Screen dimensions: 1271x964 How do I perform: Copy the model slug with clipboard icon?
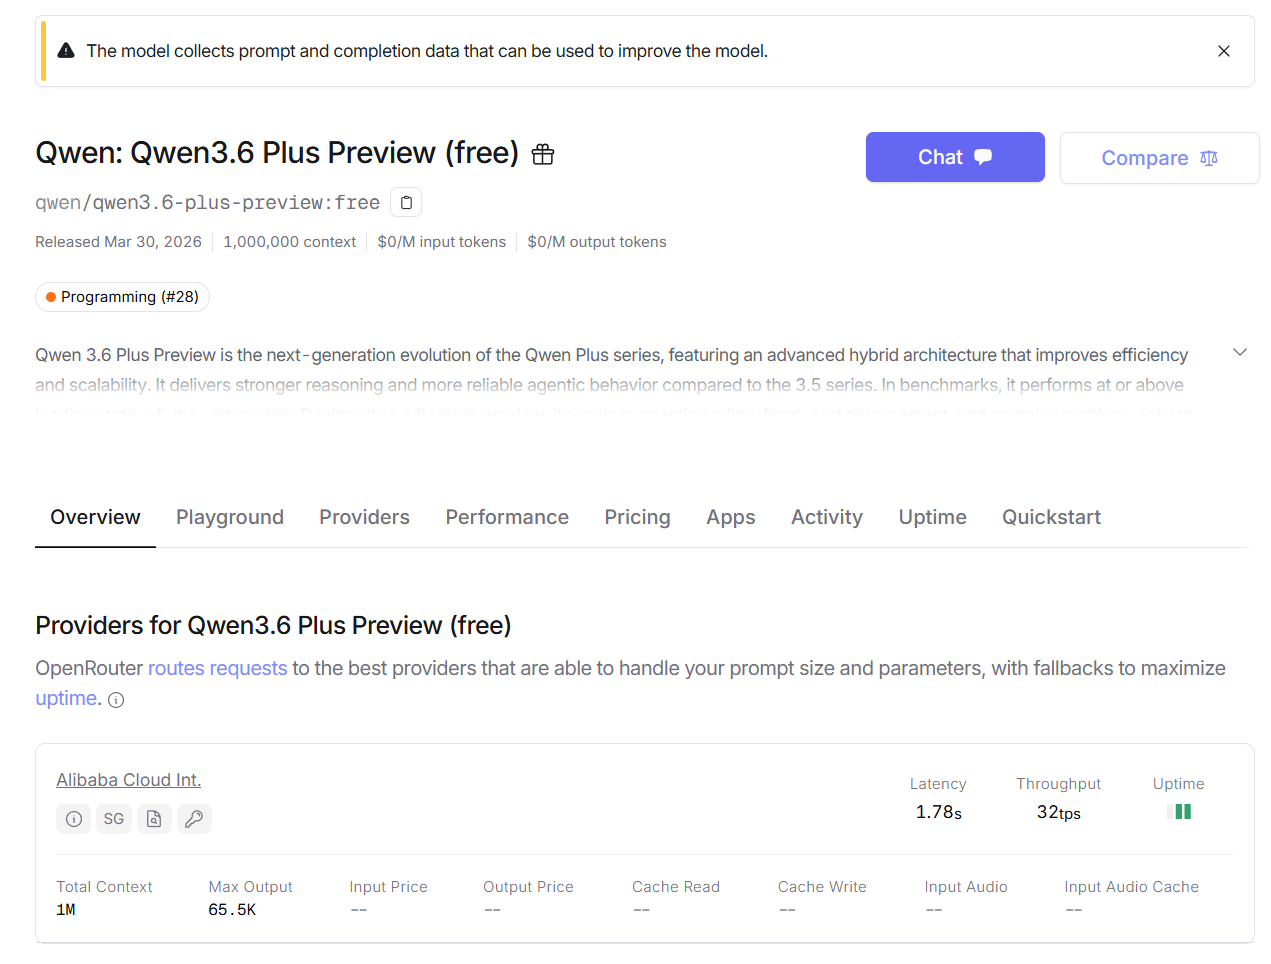point(406,203)
